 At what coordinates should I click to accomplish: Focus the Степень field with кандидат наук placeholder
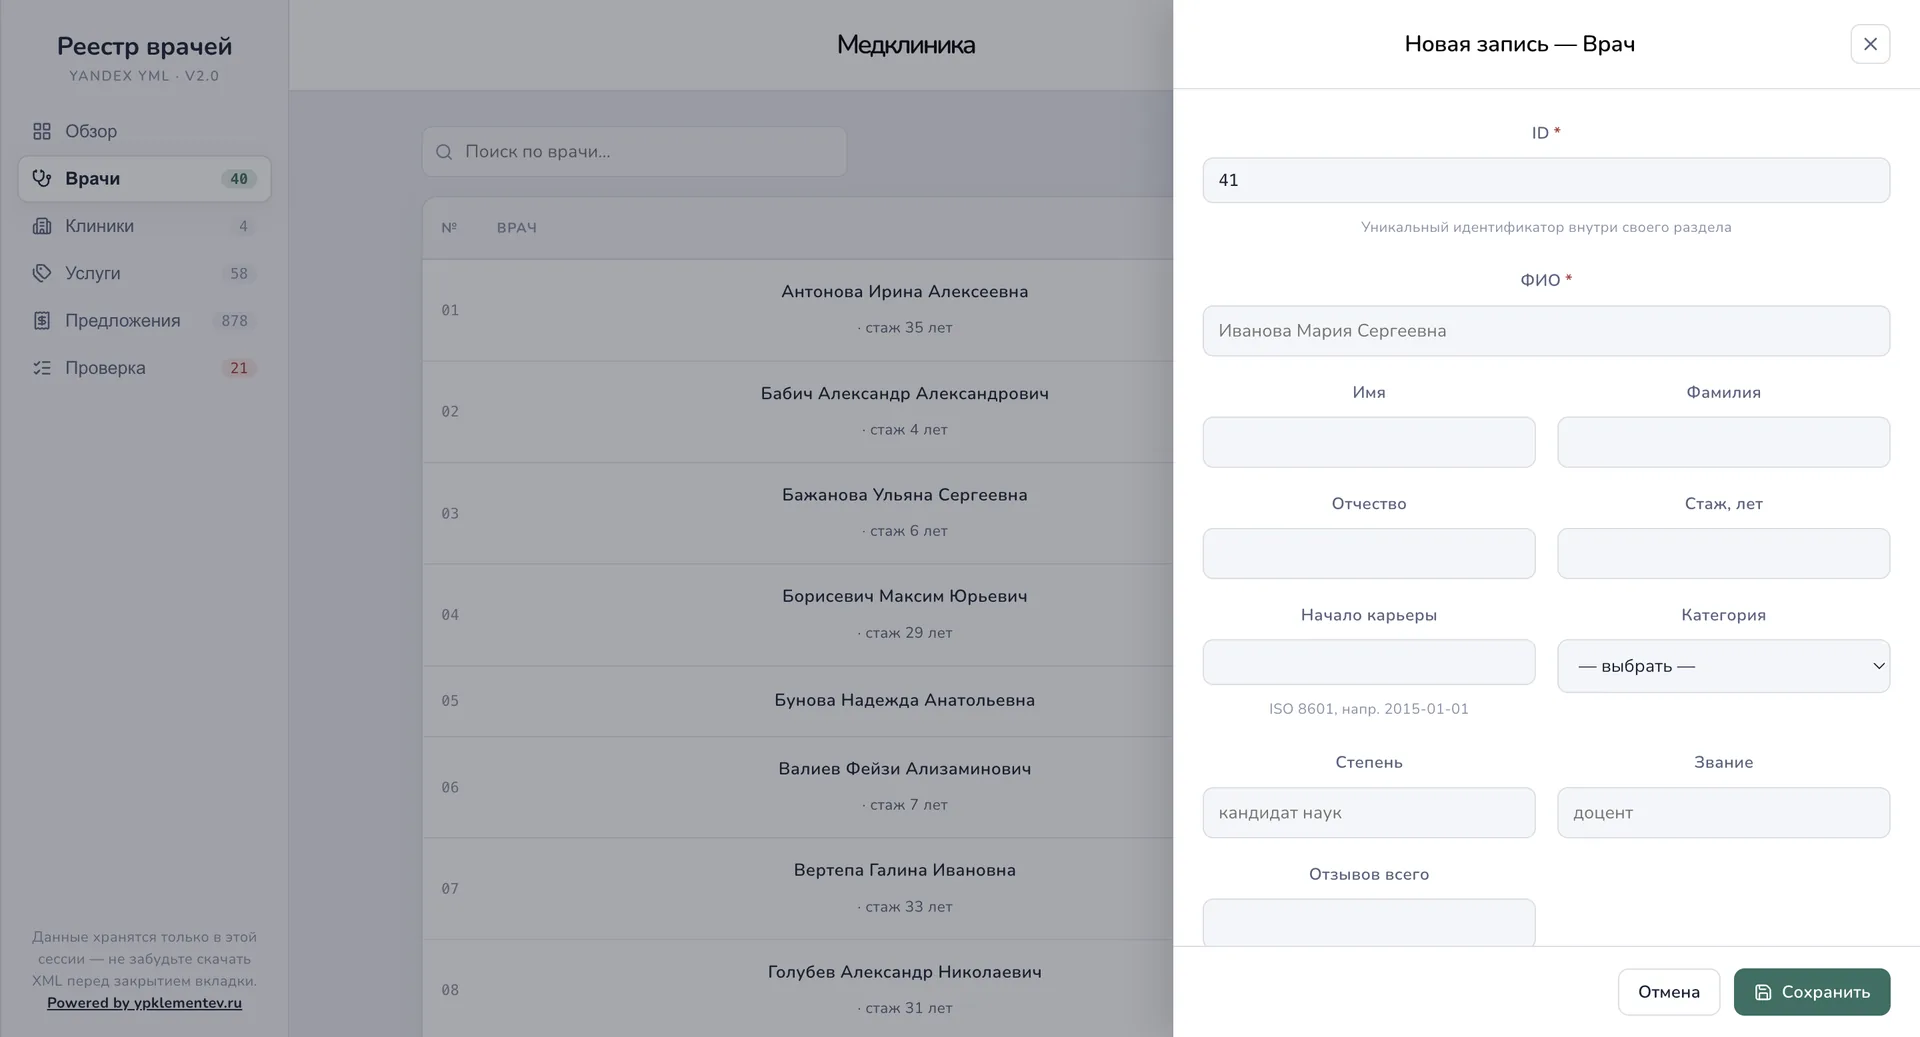coord(1369,813)
